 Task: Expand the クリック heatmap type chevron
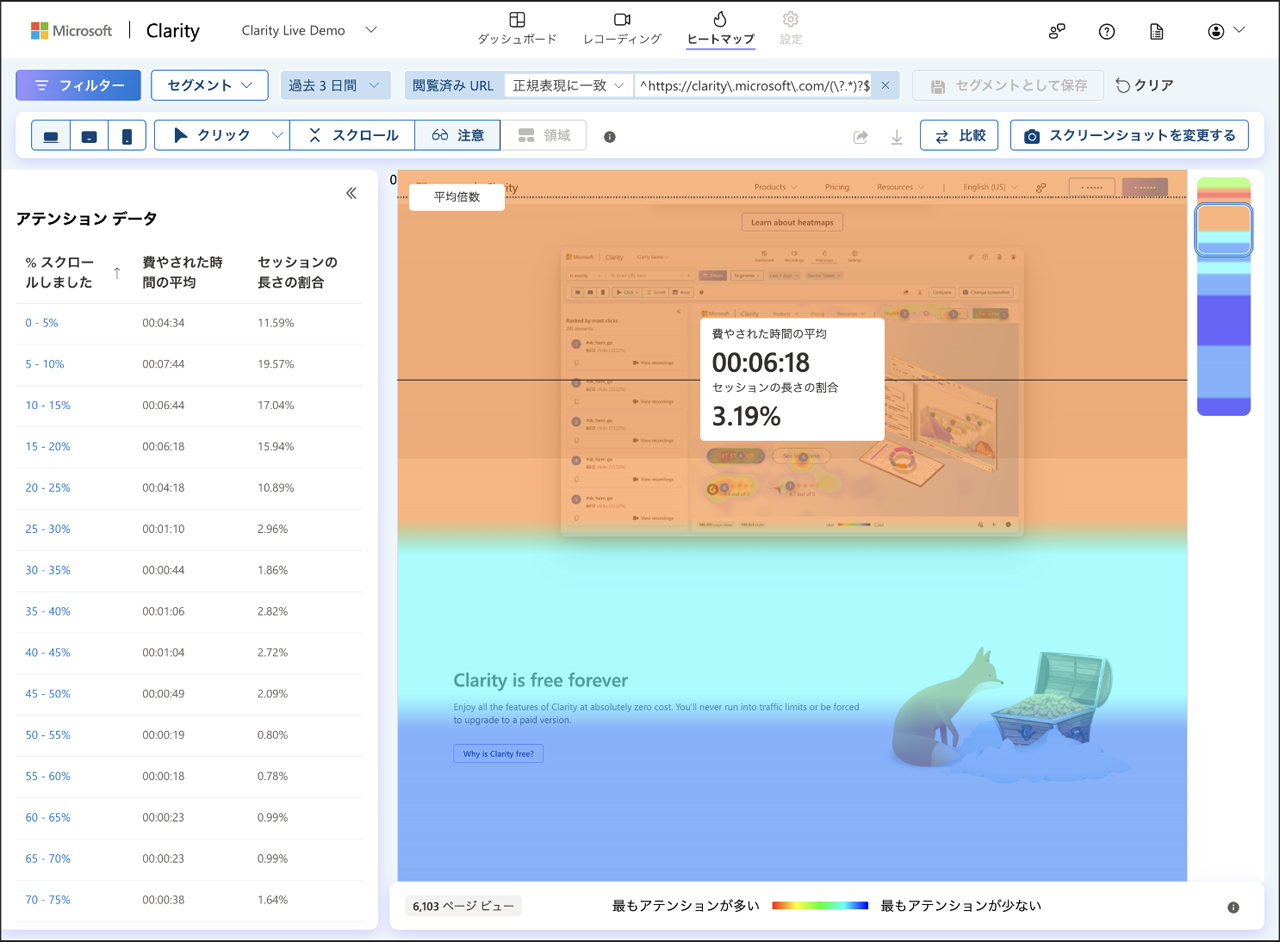(x=276, y=135)
